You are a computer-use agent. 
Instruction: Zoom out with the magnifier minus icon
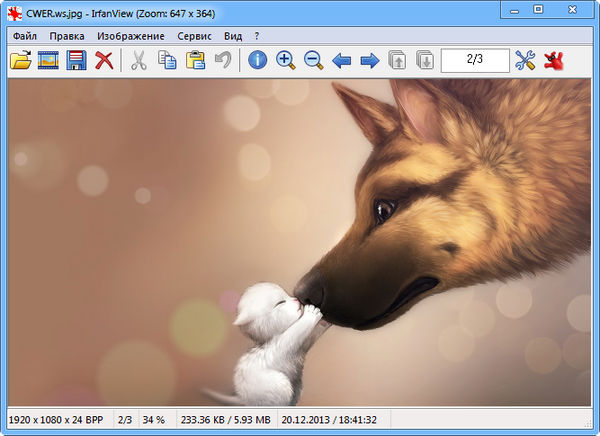pos(314,61)
